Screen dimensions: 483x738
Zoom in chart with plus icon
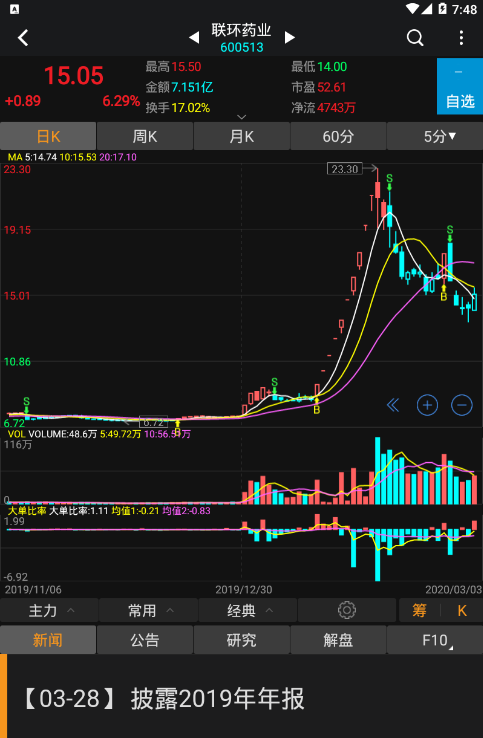pos(427,405)
